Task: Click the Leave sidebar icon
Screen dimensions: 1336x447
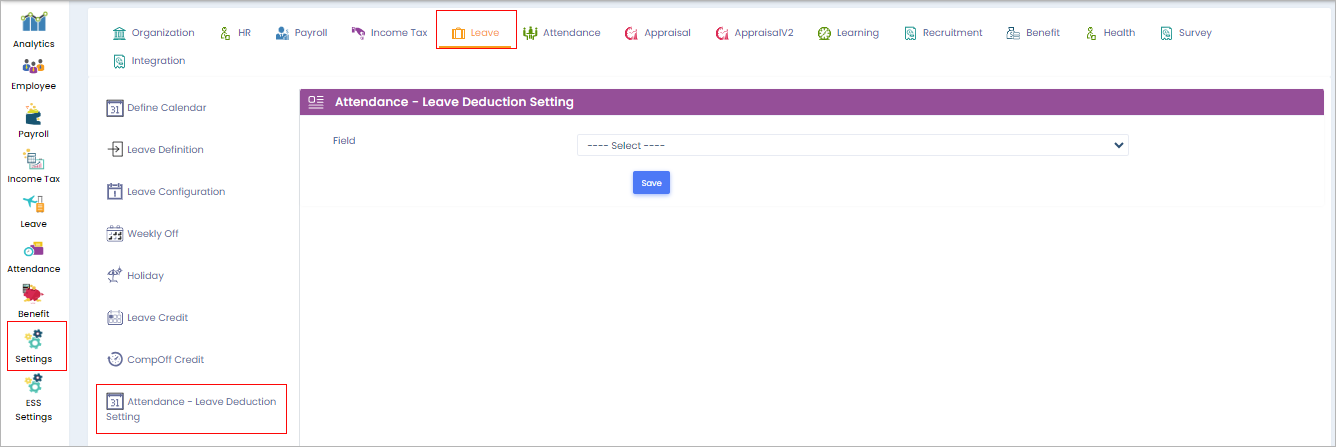Action: point(34,205)
